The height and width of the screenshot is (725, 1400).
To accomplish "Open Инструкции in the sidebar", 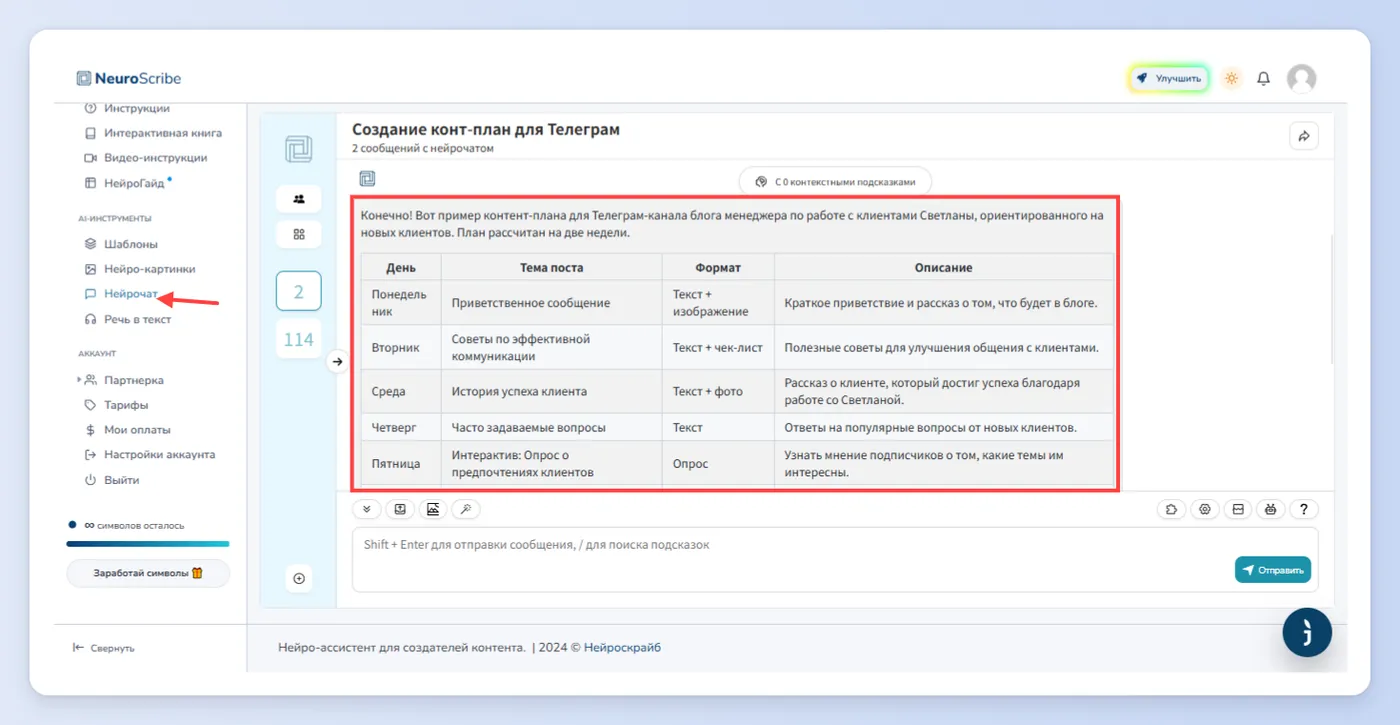I will 127,108.
